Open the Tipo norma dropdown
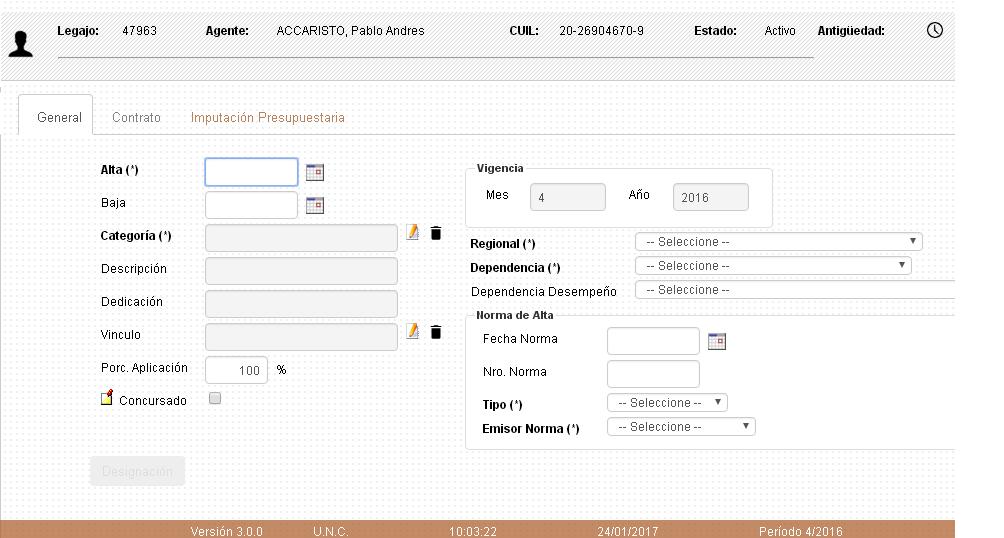 pyautogui.click(x=667, y=403)
